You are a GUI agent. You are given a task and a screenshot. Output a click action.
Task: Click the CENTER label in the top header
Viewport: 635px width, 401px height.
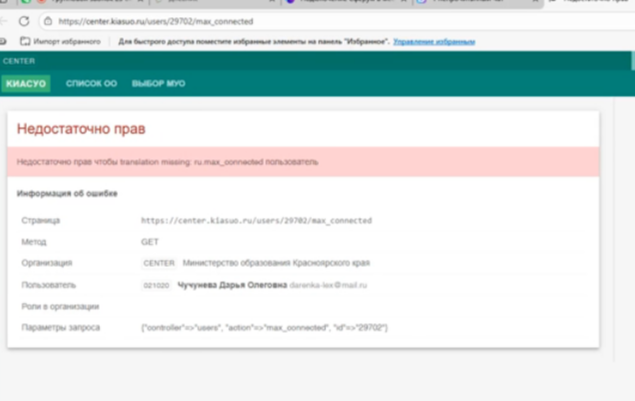click(x=19, y=61)
